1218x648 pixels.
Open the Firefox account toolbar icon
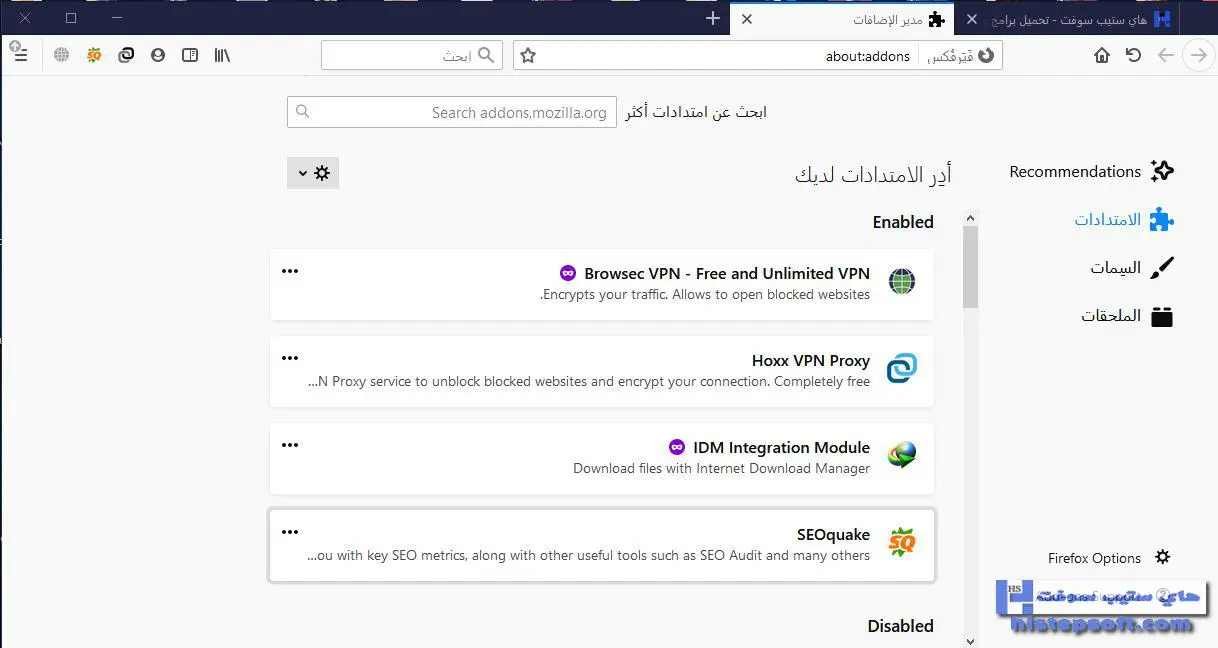click(x=158, y=55)
